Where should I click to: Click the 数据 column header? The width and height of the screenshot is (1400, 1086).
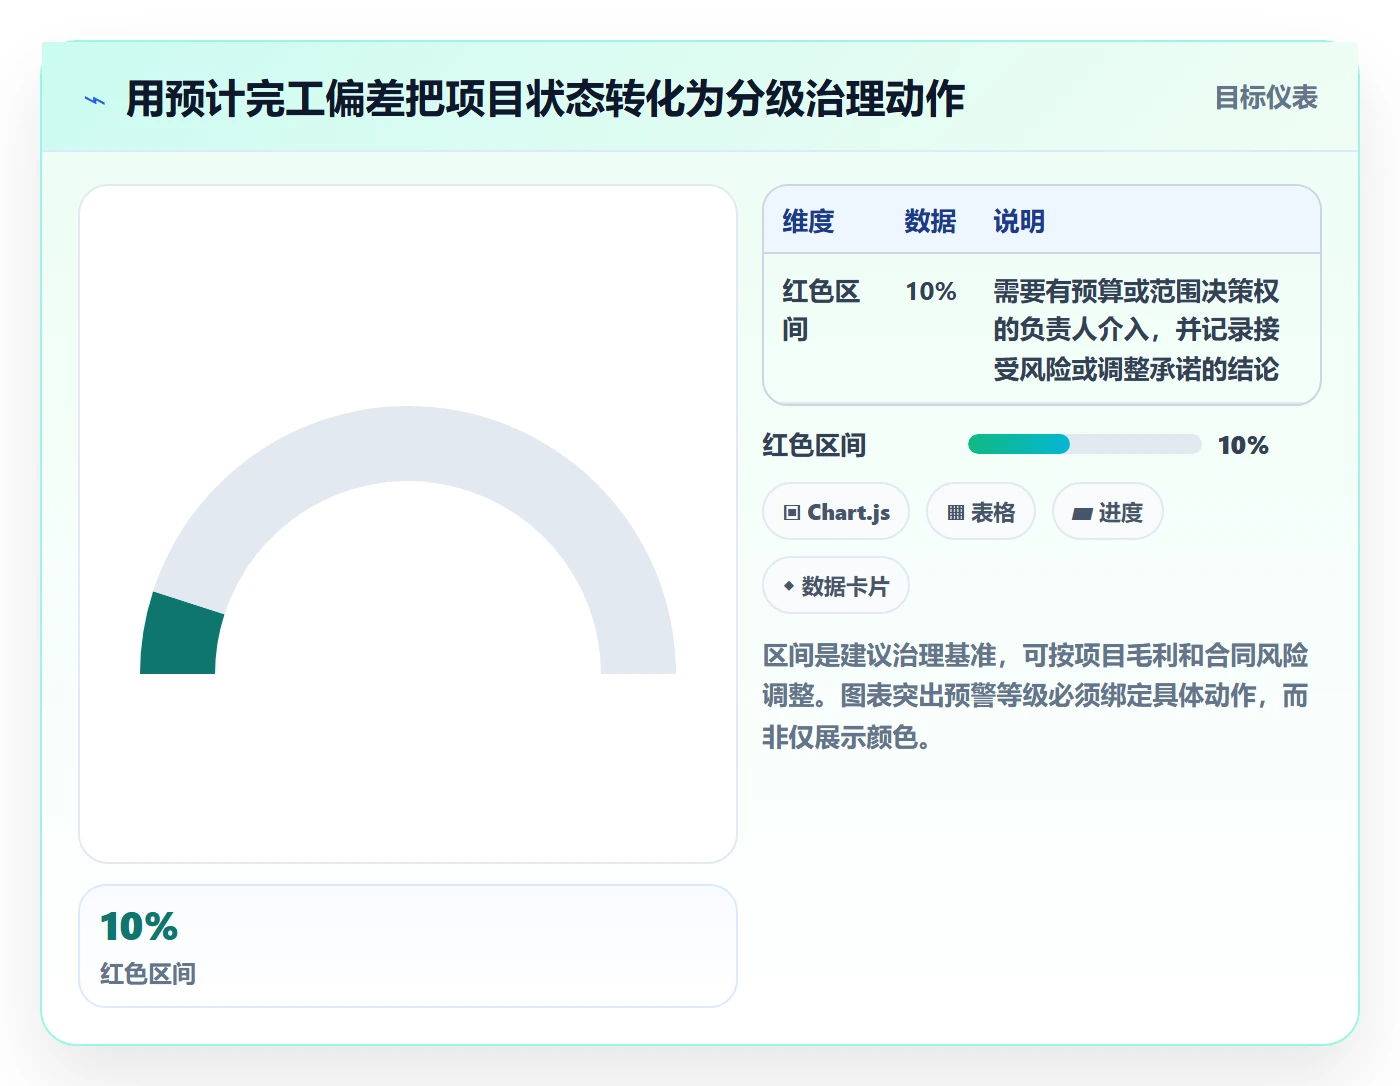930,221
